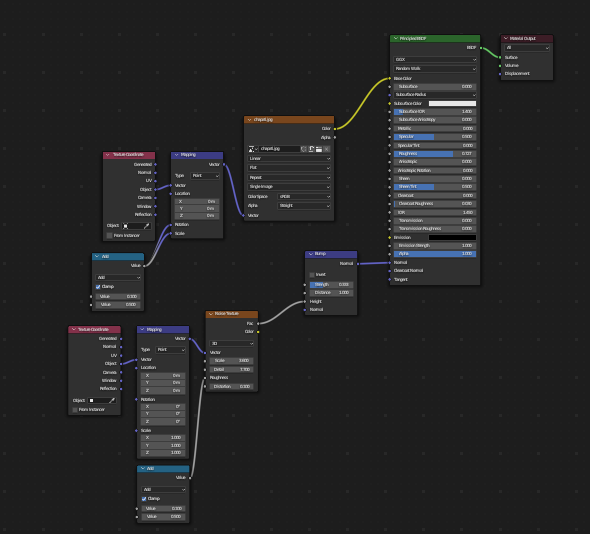Open the Color Space sRGB dropdown
This screenshot has width=590, height=534.
click(304, 197)
